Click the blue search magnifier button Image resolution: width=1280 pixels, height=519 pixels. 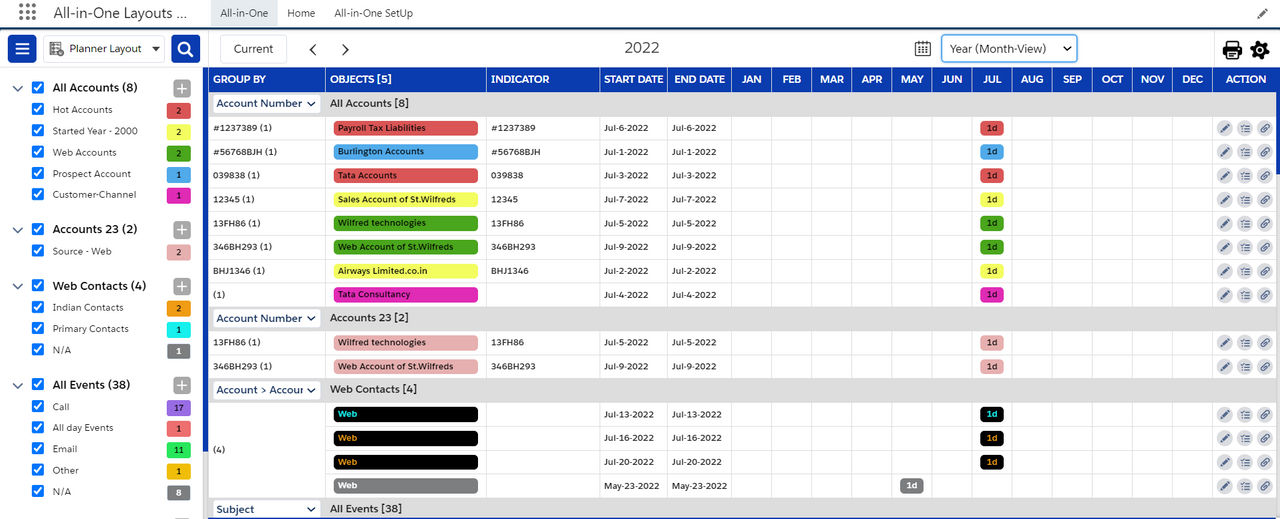point(185,48)
